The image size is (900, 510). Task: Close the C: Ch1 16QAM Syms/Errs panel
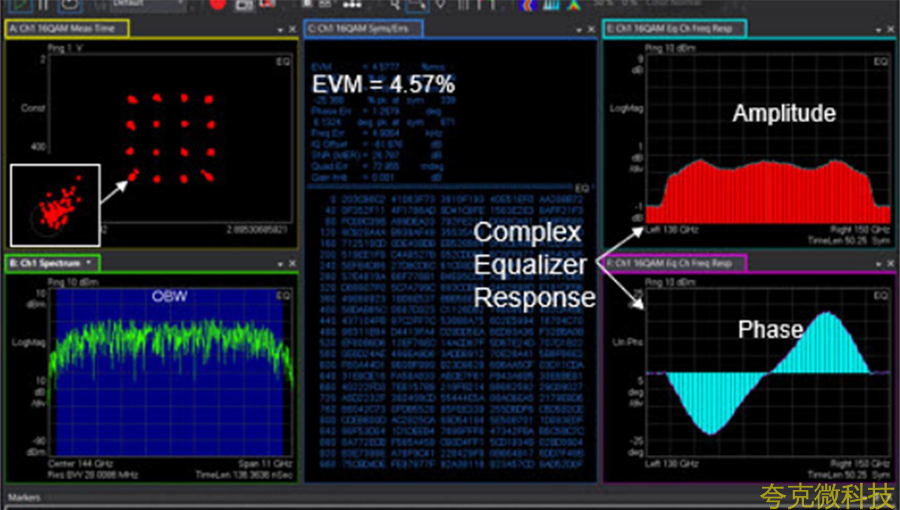(x=589, y=30)
